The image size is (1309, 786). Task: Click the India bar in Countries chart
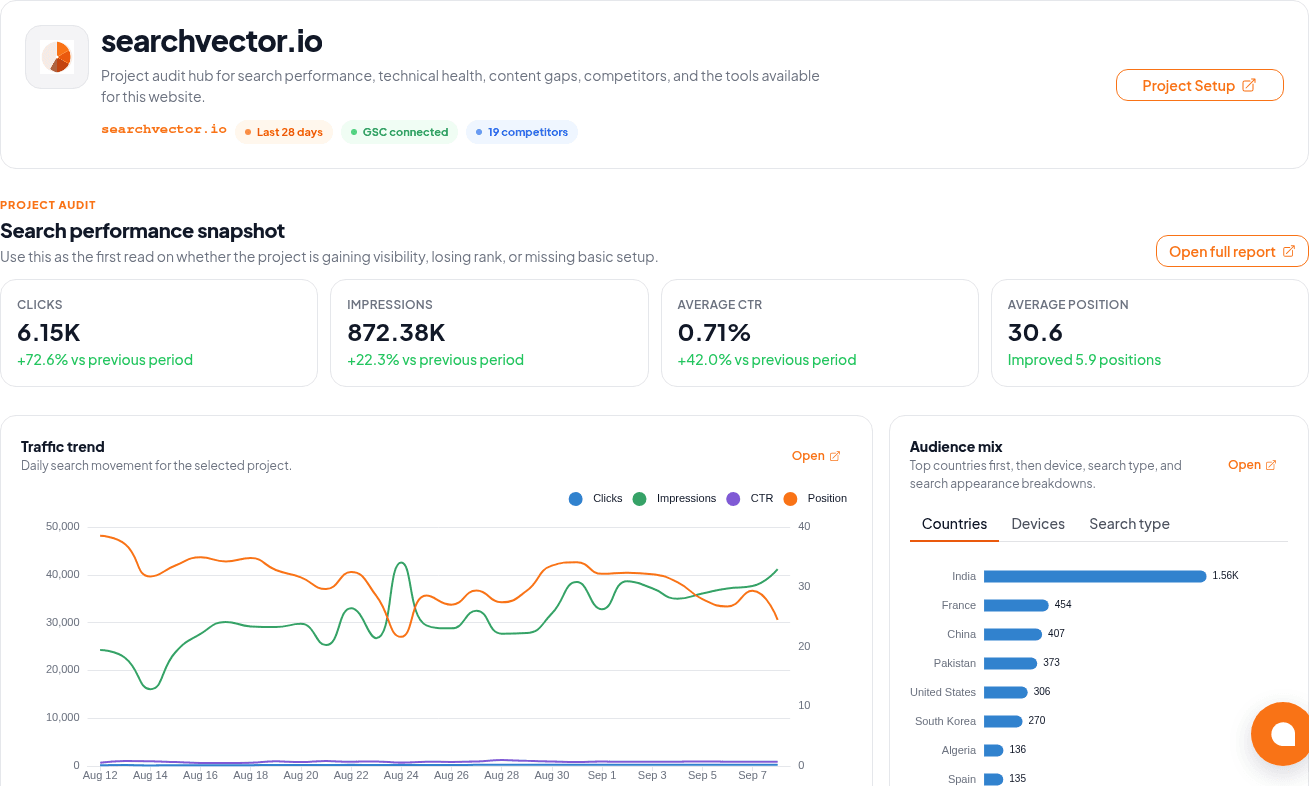point(1095,576)
